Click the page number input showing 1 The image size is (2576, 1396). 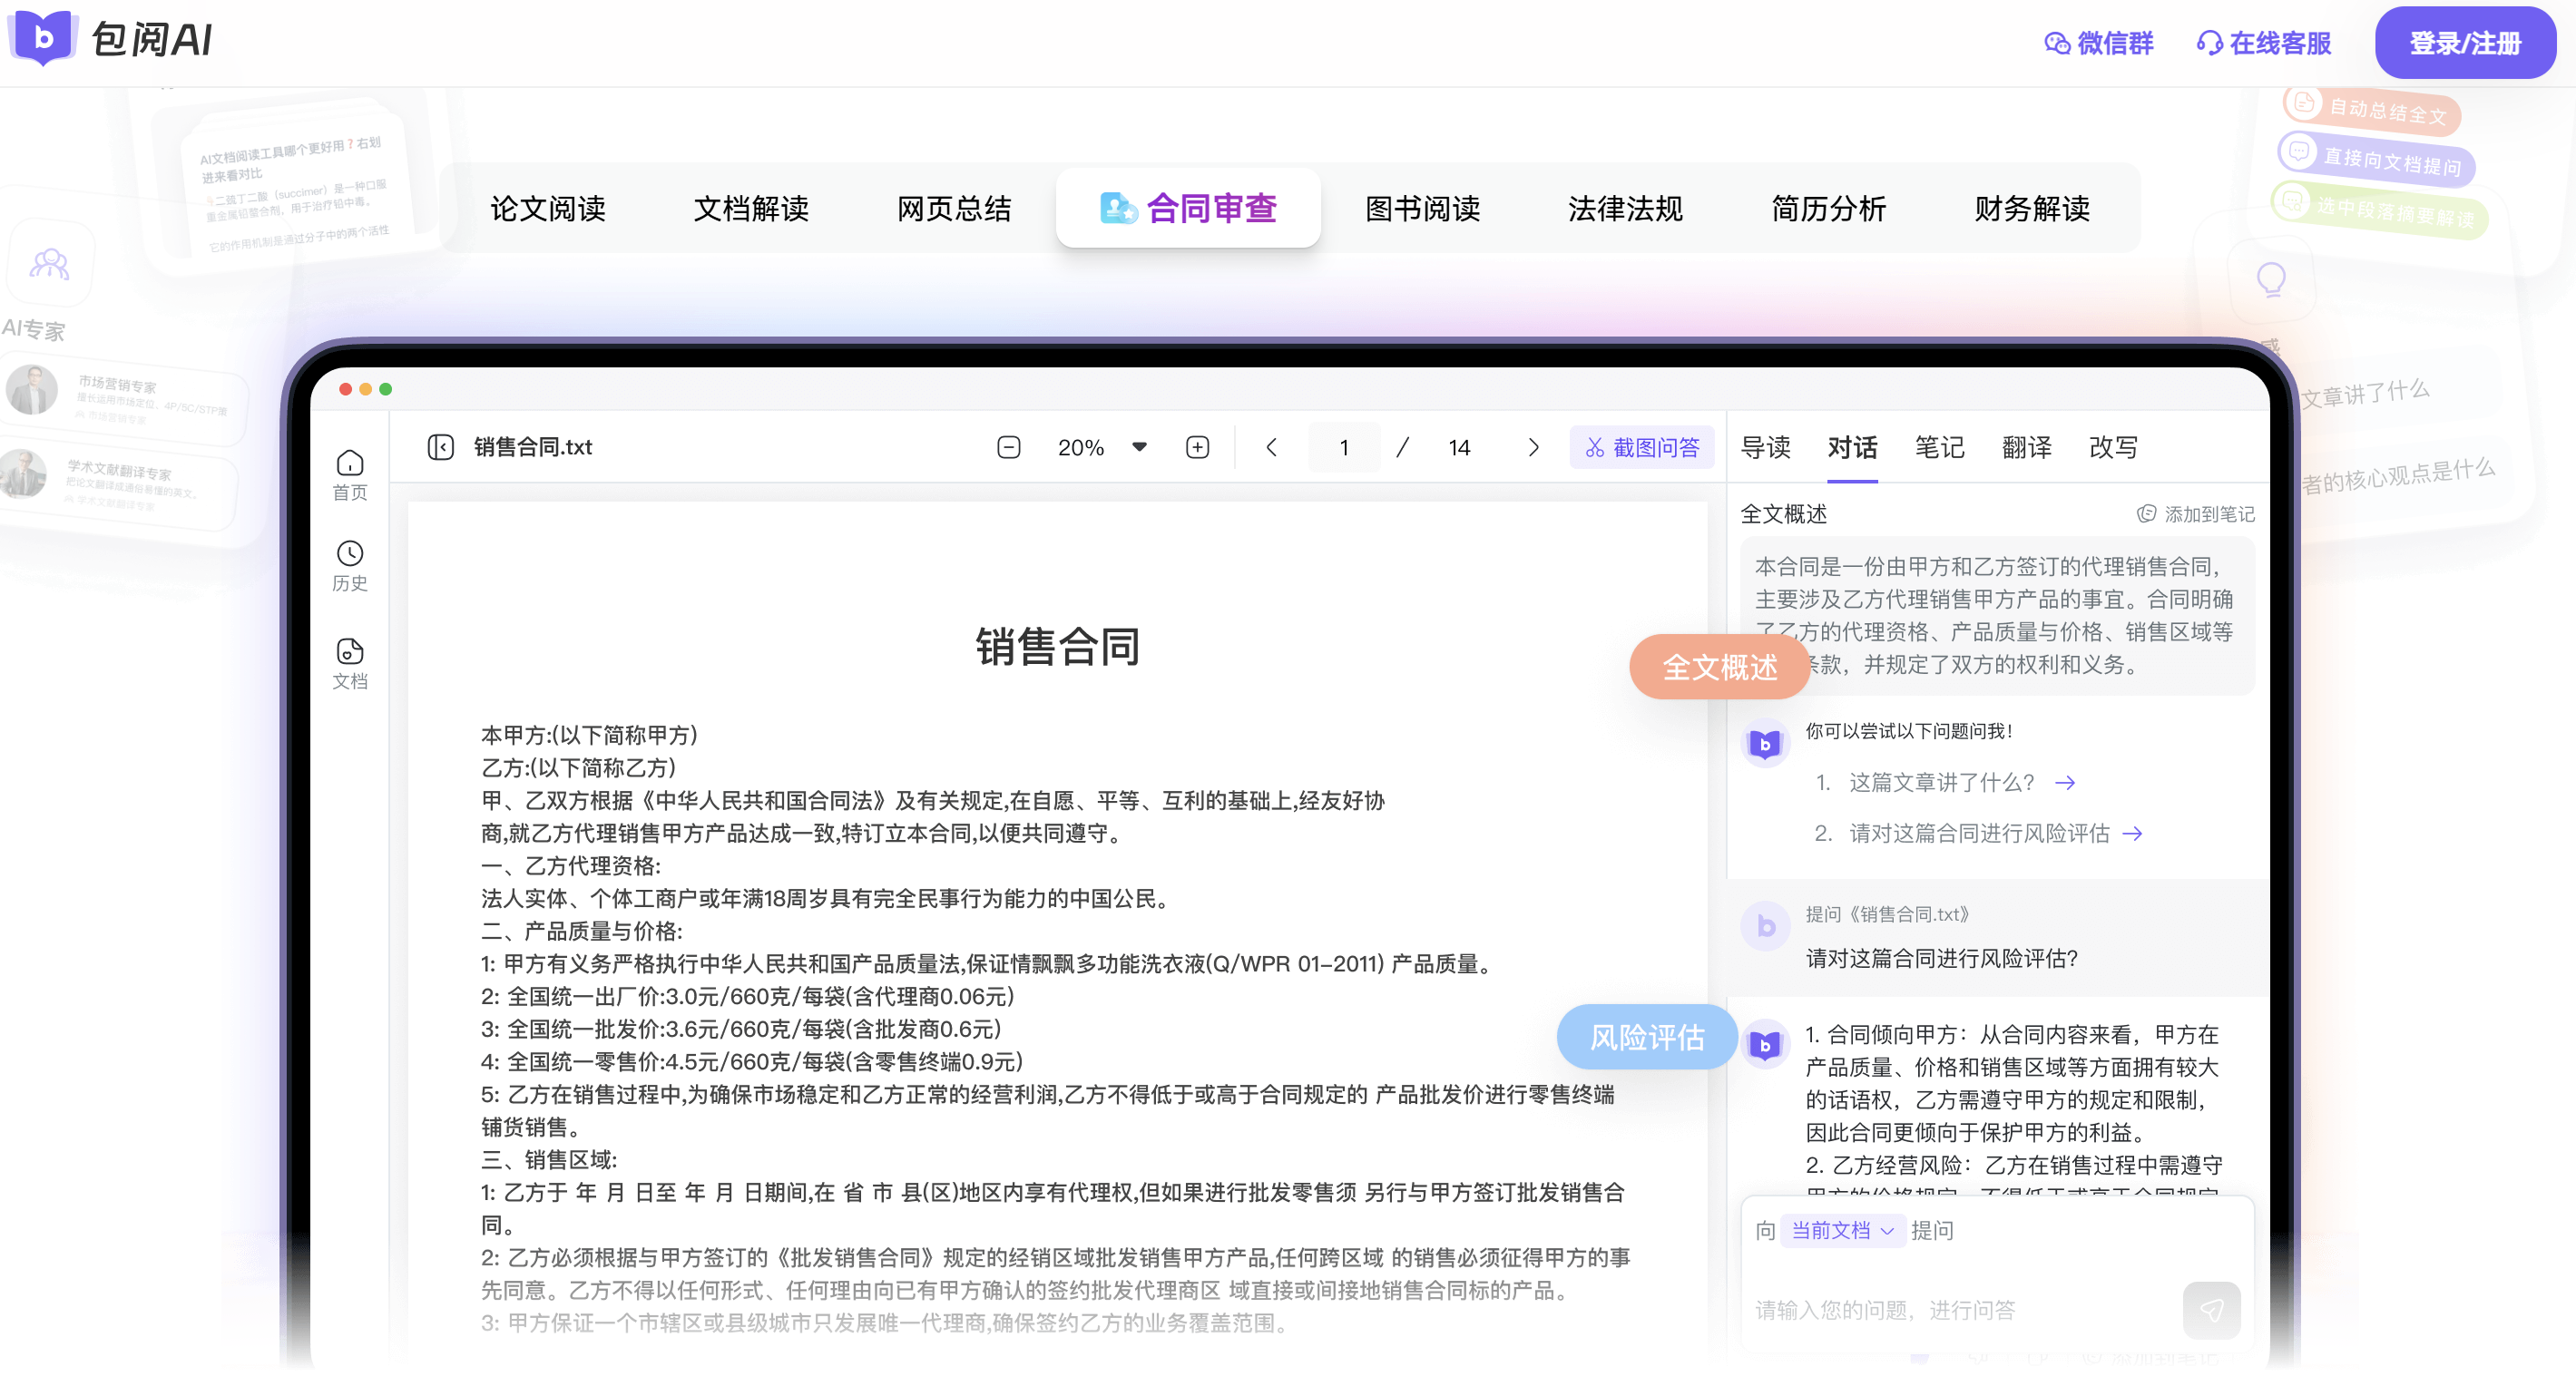(x=1344, y=447)
